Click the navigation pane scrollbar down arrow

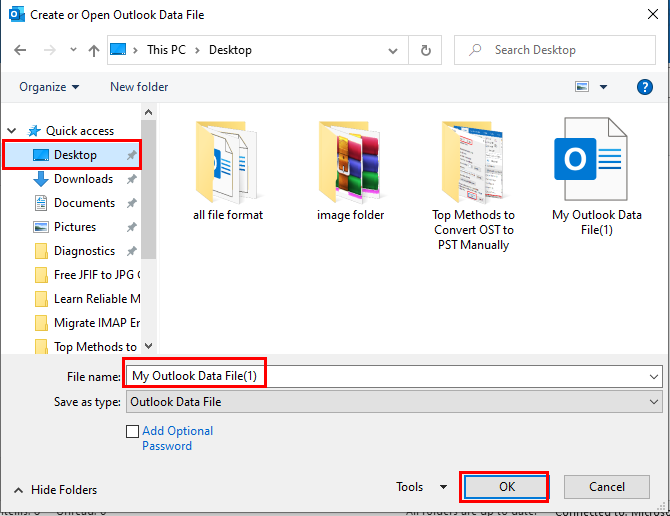coord(149,346)
